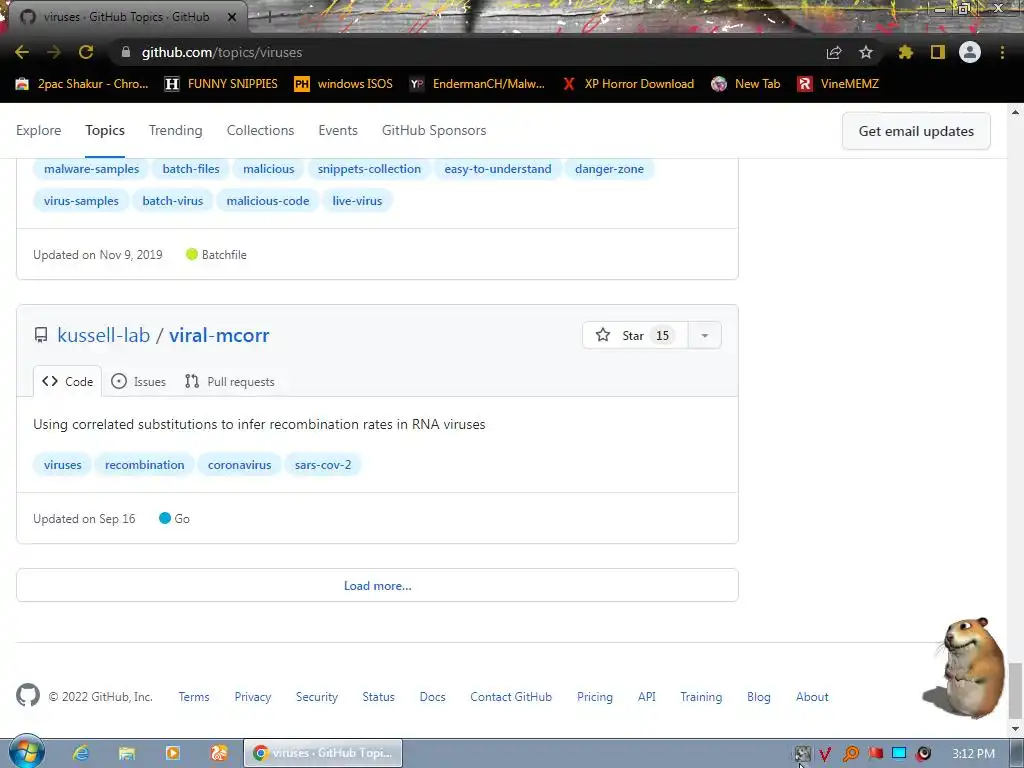The image size is (1024, 768).
Task: Select the recombination topic tag
Action: (144, 464)
